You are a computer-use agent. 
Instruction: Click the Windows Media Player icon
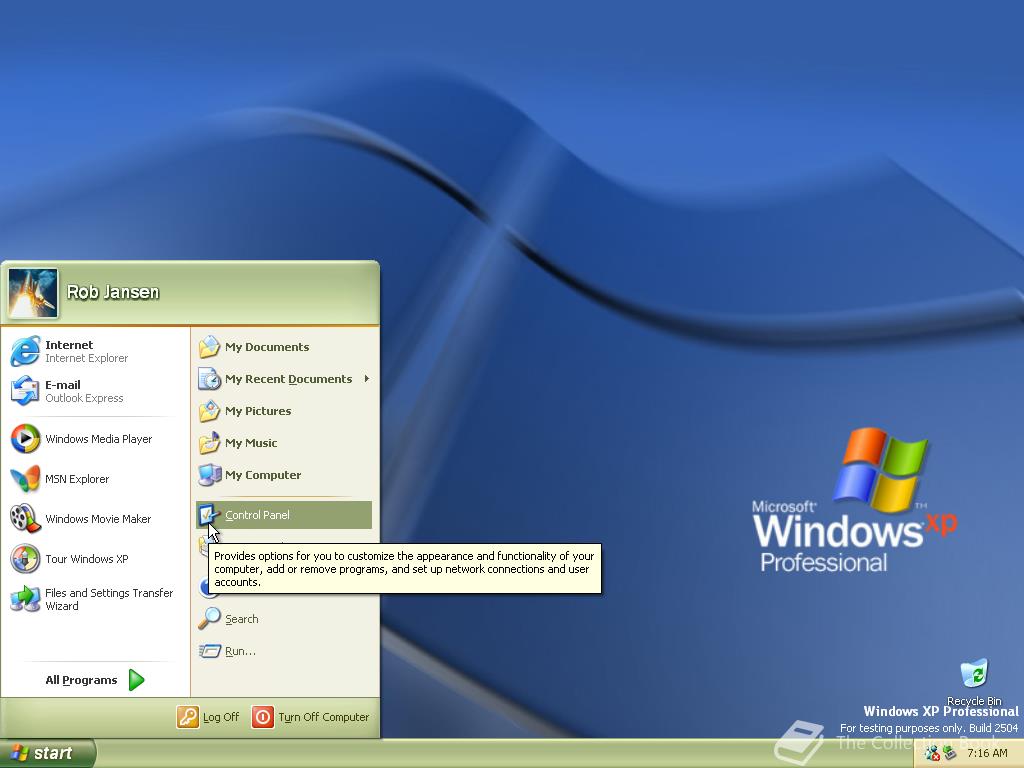25,439
